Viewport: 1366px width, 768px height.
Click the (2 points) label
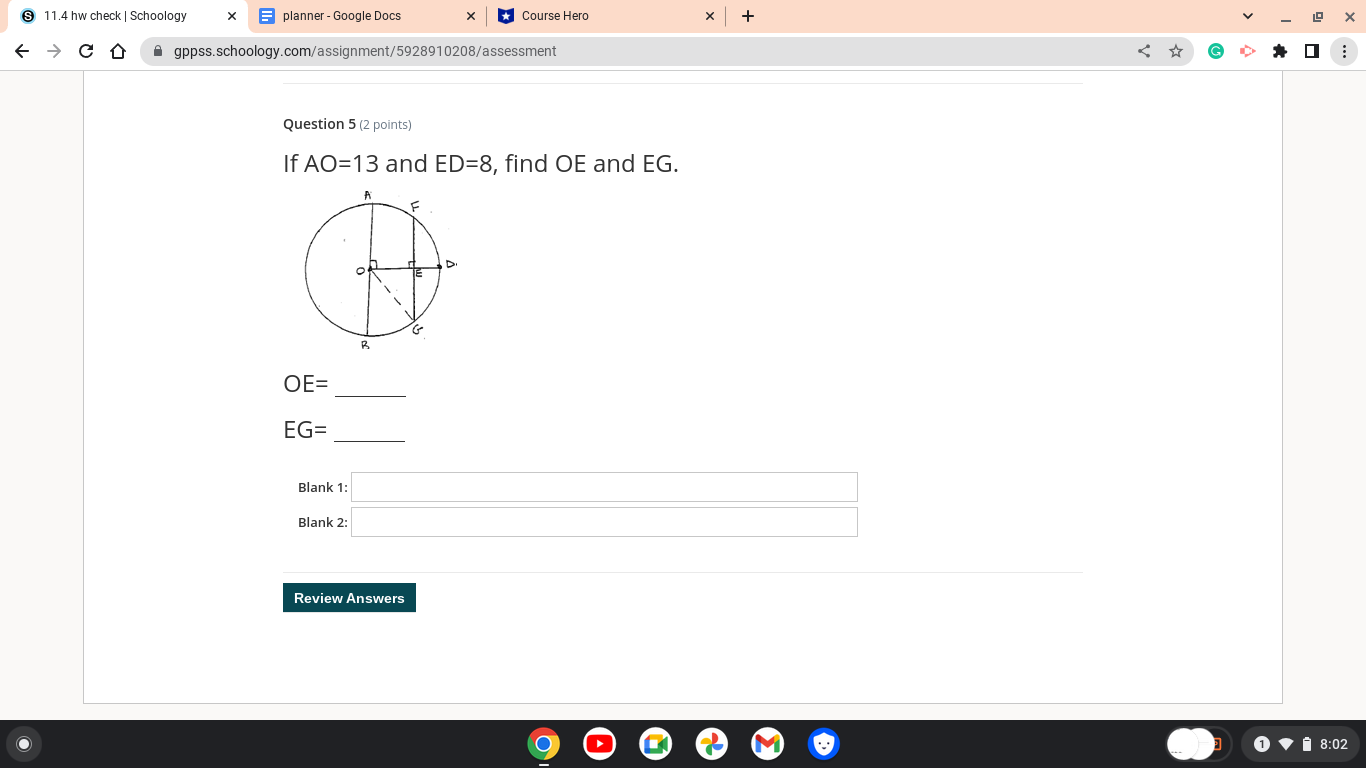[385, 125]
